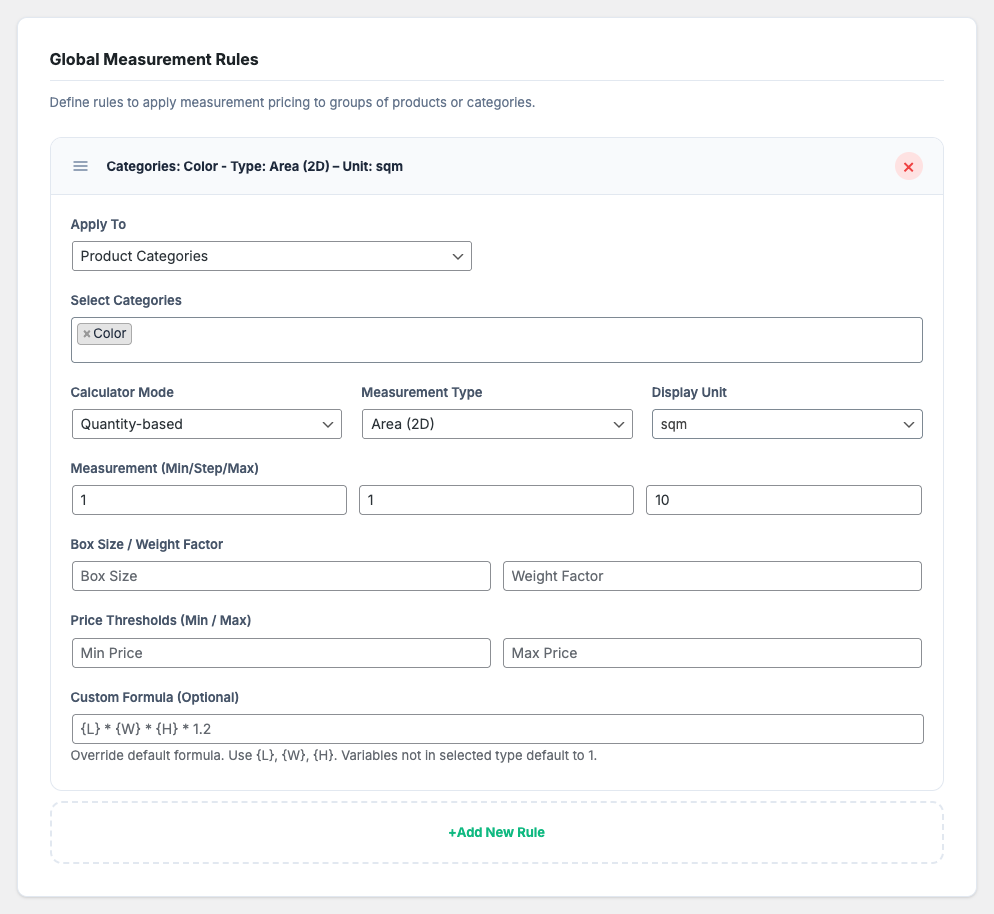Open the Measurement Type dropdown
994x914 pixels.
(x=497, y=424)
